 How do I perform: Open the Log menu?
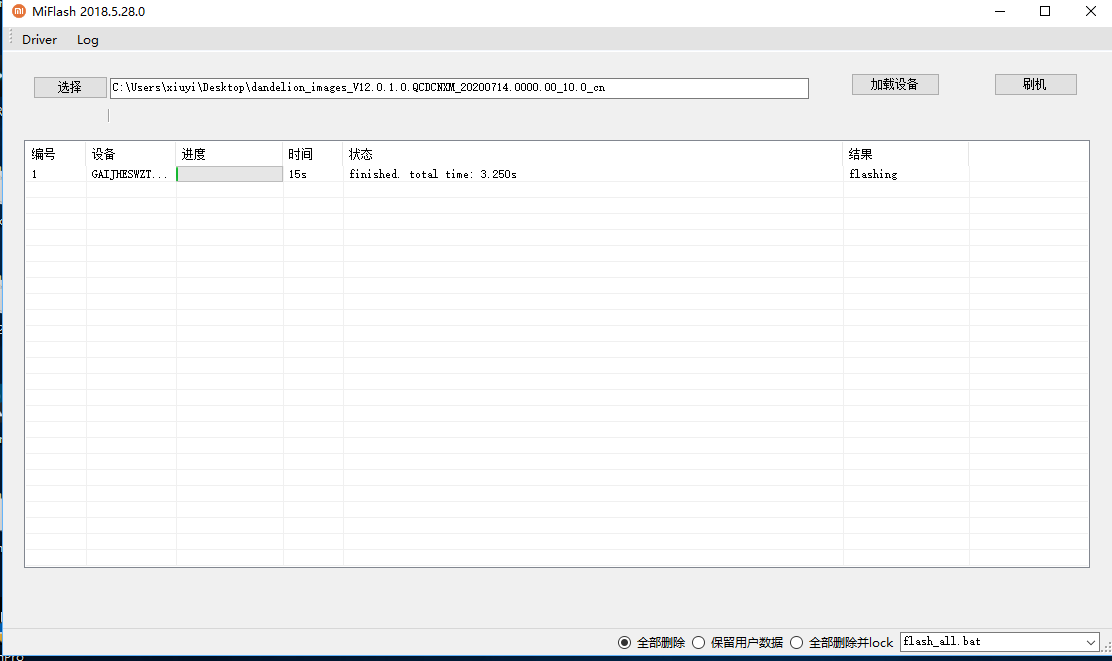pyautogui.click(x=88, y=40)
